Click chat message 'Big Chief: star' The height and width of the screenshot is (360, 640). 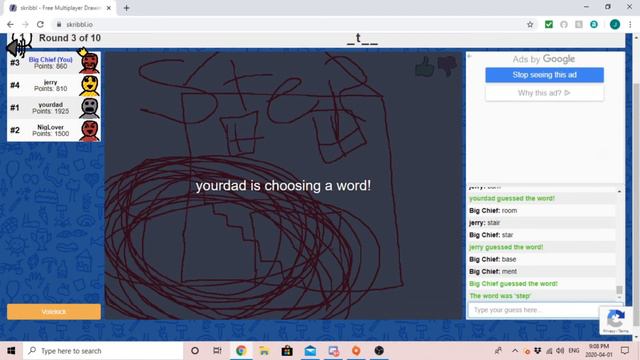click(x=491, y=235)
